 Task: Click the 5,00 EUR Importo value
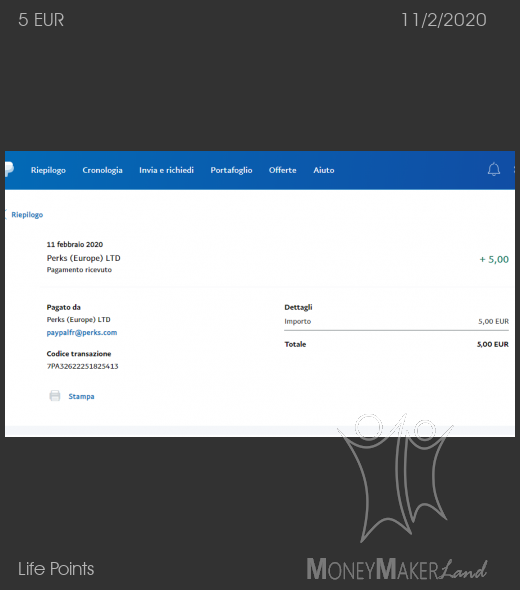[x=494, y=321]
